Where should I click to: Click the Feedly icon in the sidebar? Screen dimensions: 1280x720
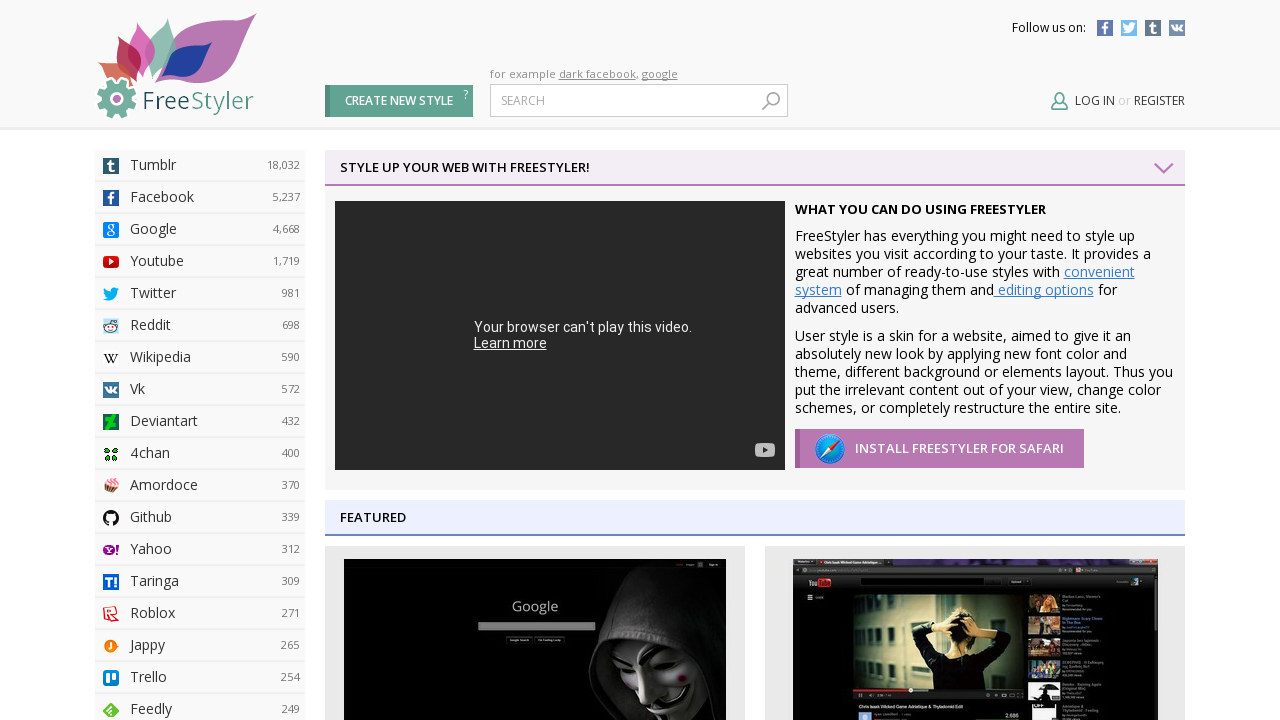coord(111,710)
